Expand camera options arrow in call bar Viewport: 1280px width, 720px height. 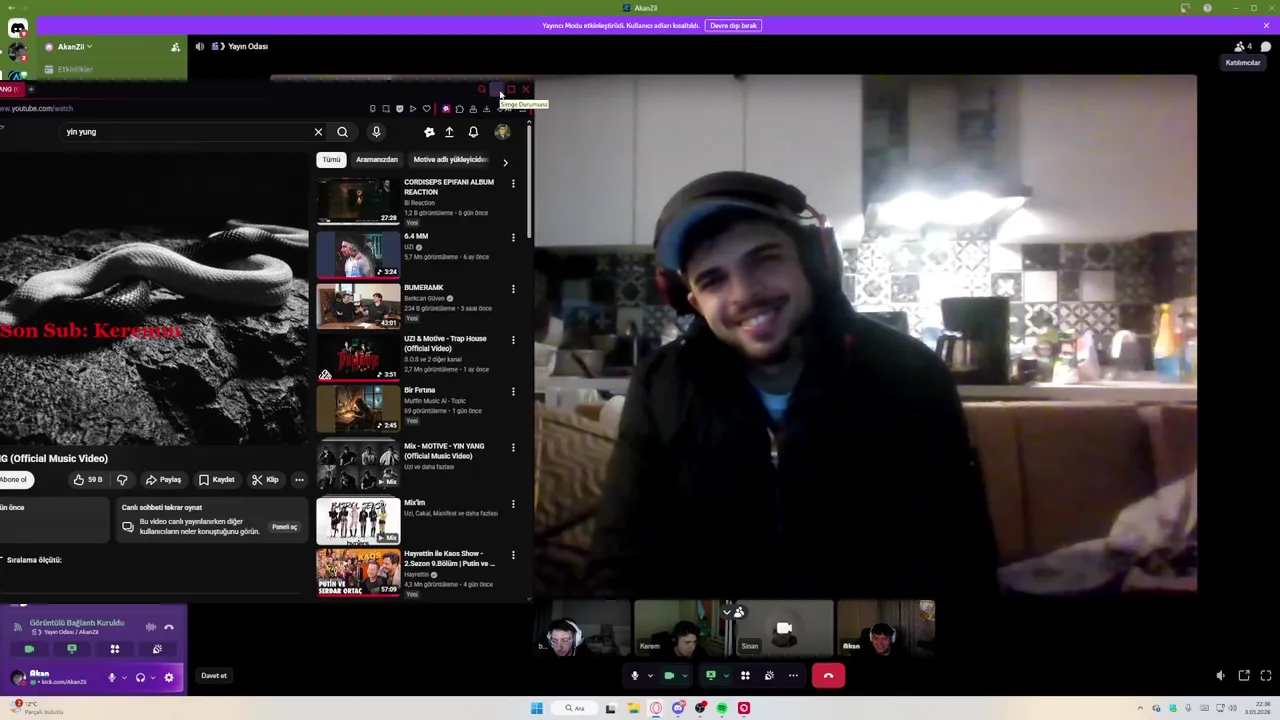point(685,676)
